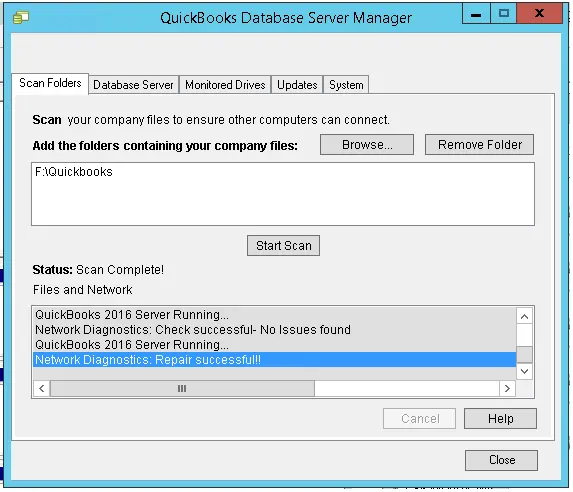Minimize the Database Server Manager window
This screenshot has width=573, height=492.
tap(476, 15)
